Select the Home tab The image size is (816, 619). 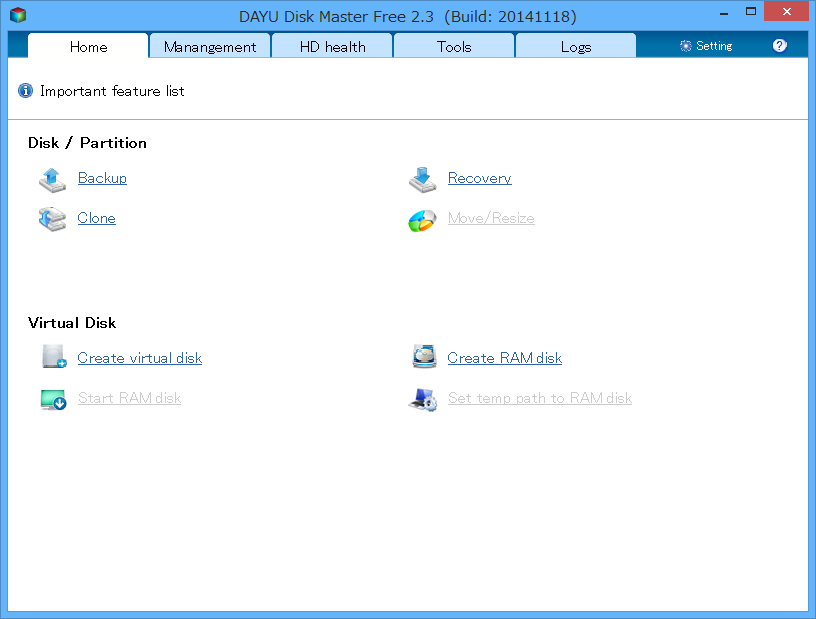tap(88, 46)
